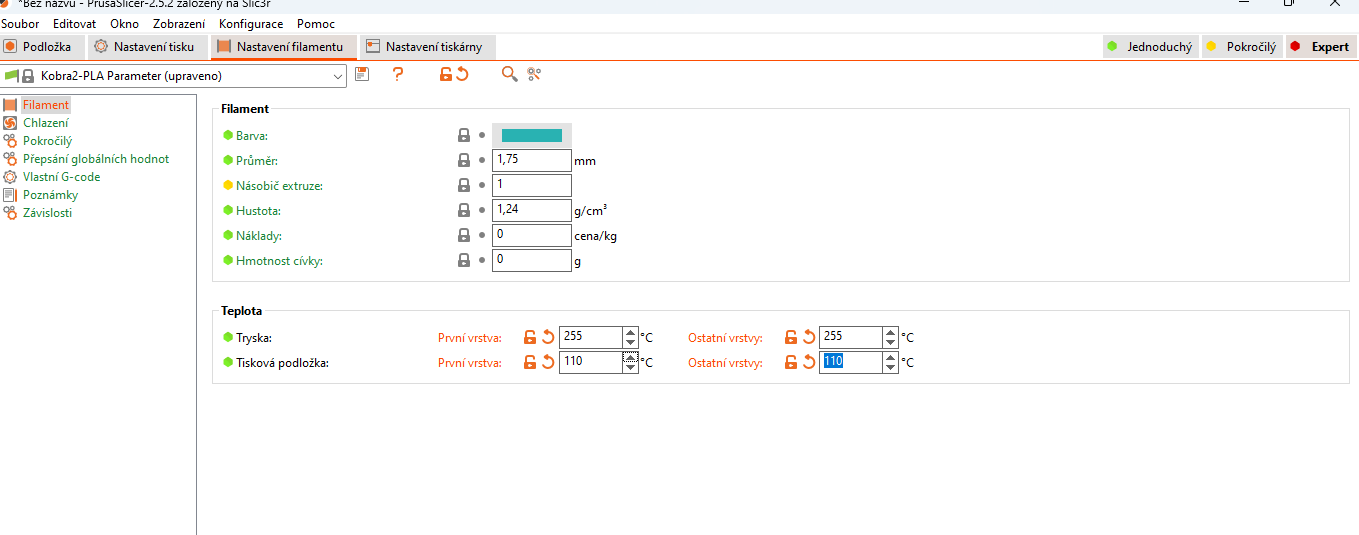Click the Násobič extruze label
The height and width of the screenshot is (535, 1359).
pos(279,186)
